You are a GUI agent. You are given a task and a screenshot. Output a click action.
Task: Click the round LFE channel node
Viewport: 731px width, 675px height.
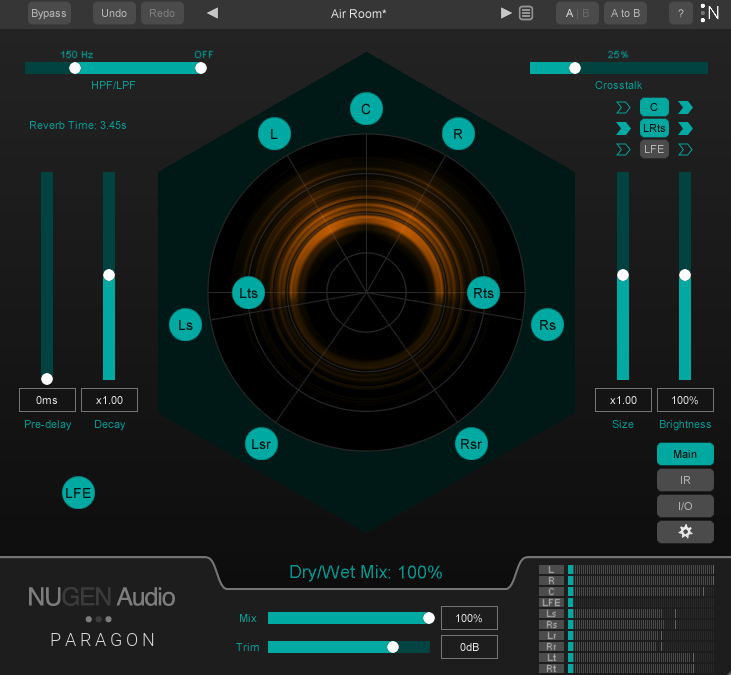[x=78, y=492]
